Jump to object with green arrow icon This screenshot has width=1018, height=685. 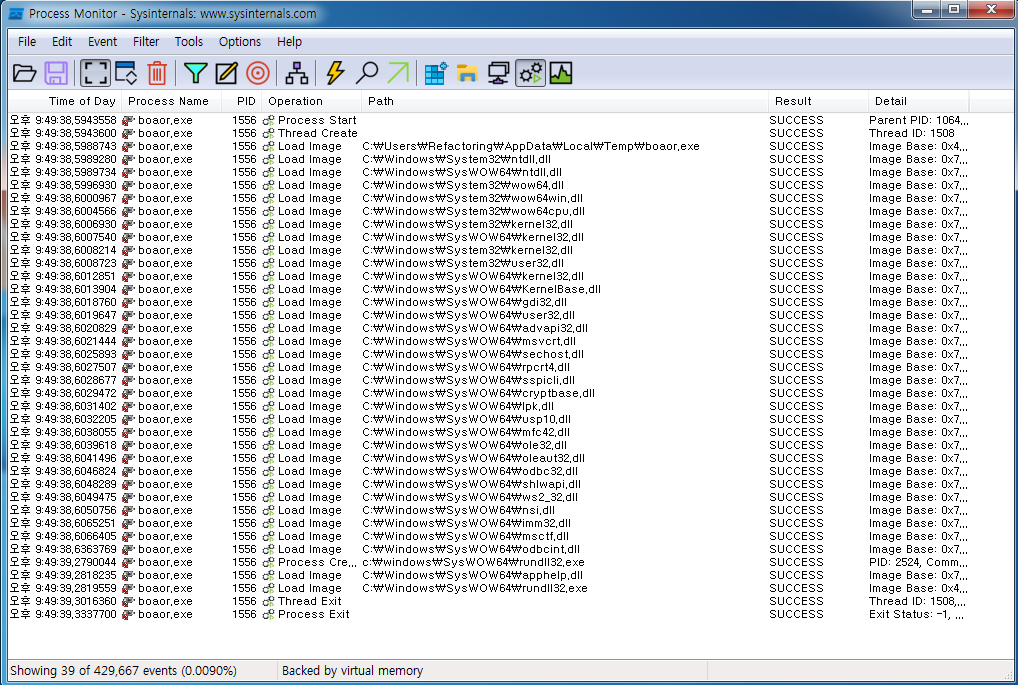(398, 73)
